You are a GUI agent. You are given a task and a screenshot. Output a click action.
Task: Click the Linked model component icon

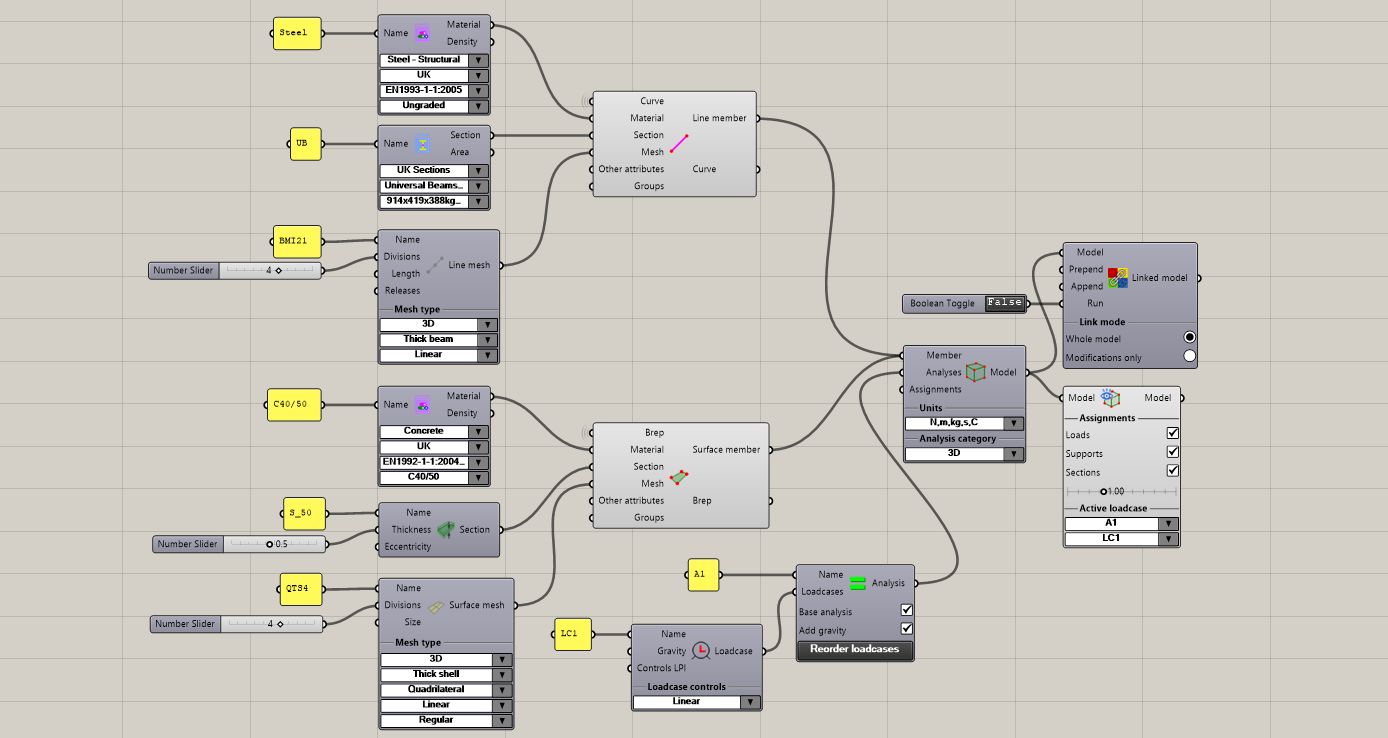pyautogui.click(x=1118, y=278)
